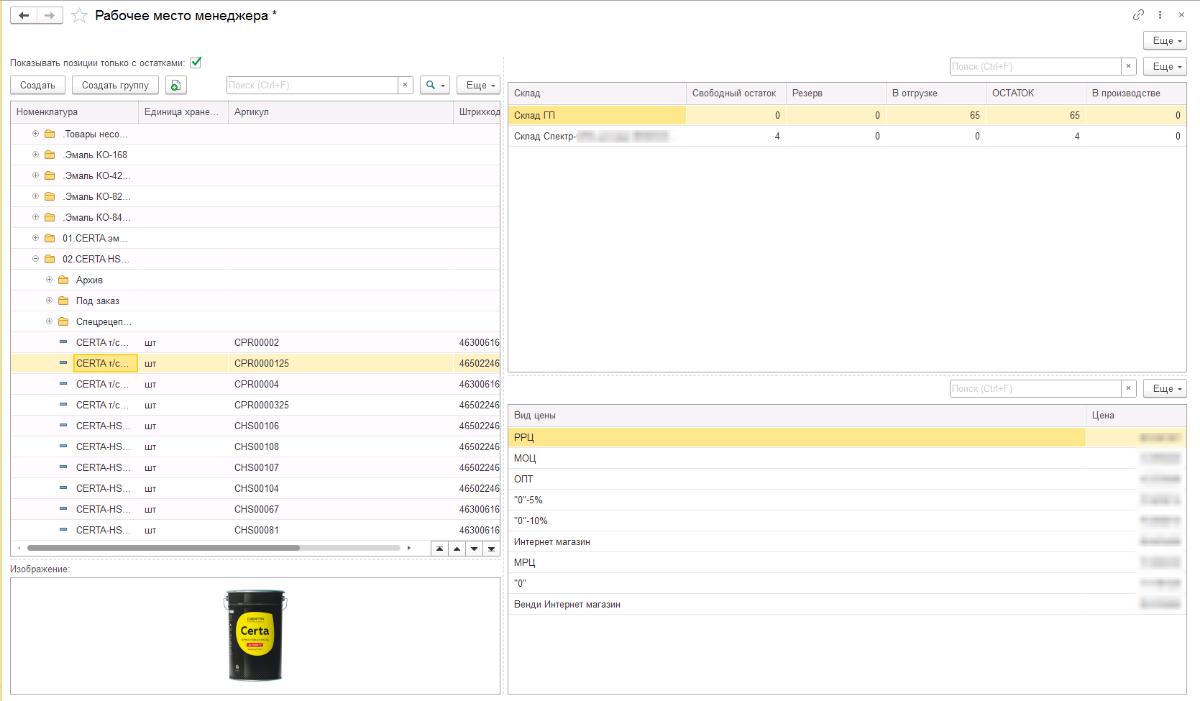Screen dimensions: 1200x701
Task: Click the Создать группу button
Action: click(115, 85)
